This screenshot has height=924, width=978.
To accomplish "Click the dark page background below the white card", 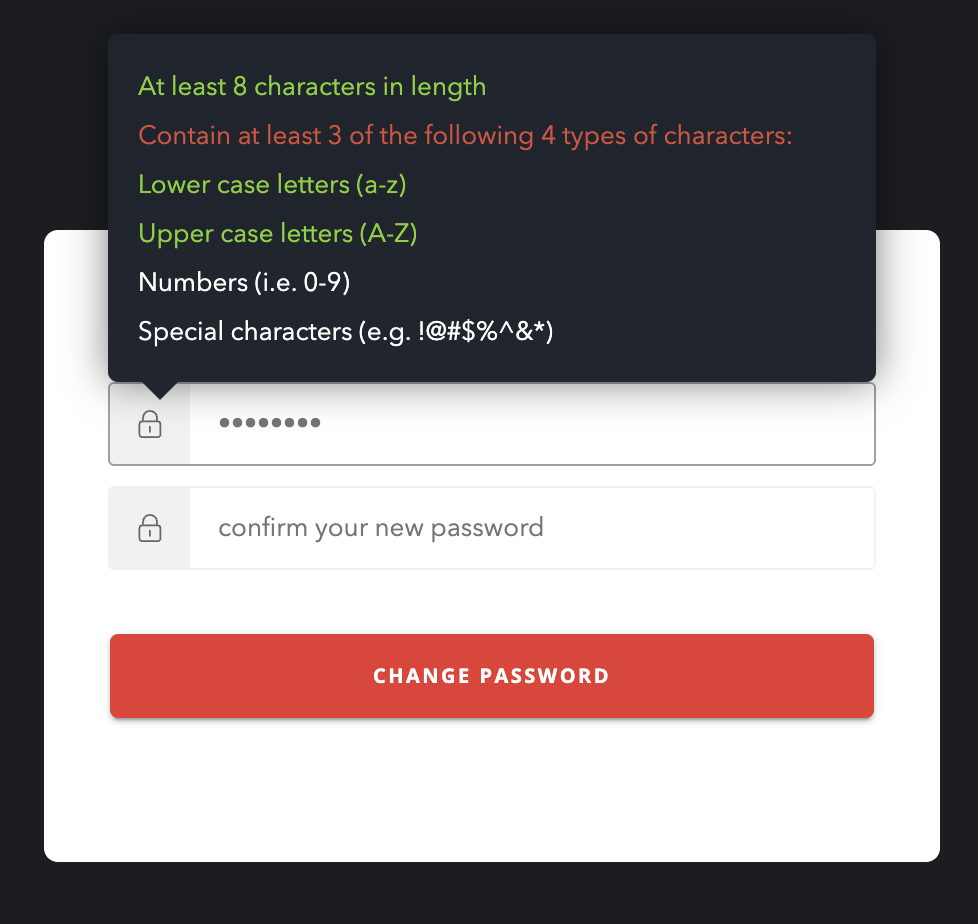I will point(490,894).
